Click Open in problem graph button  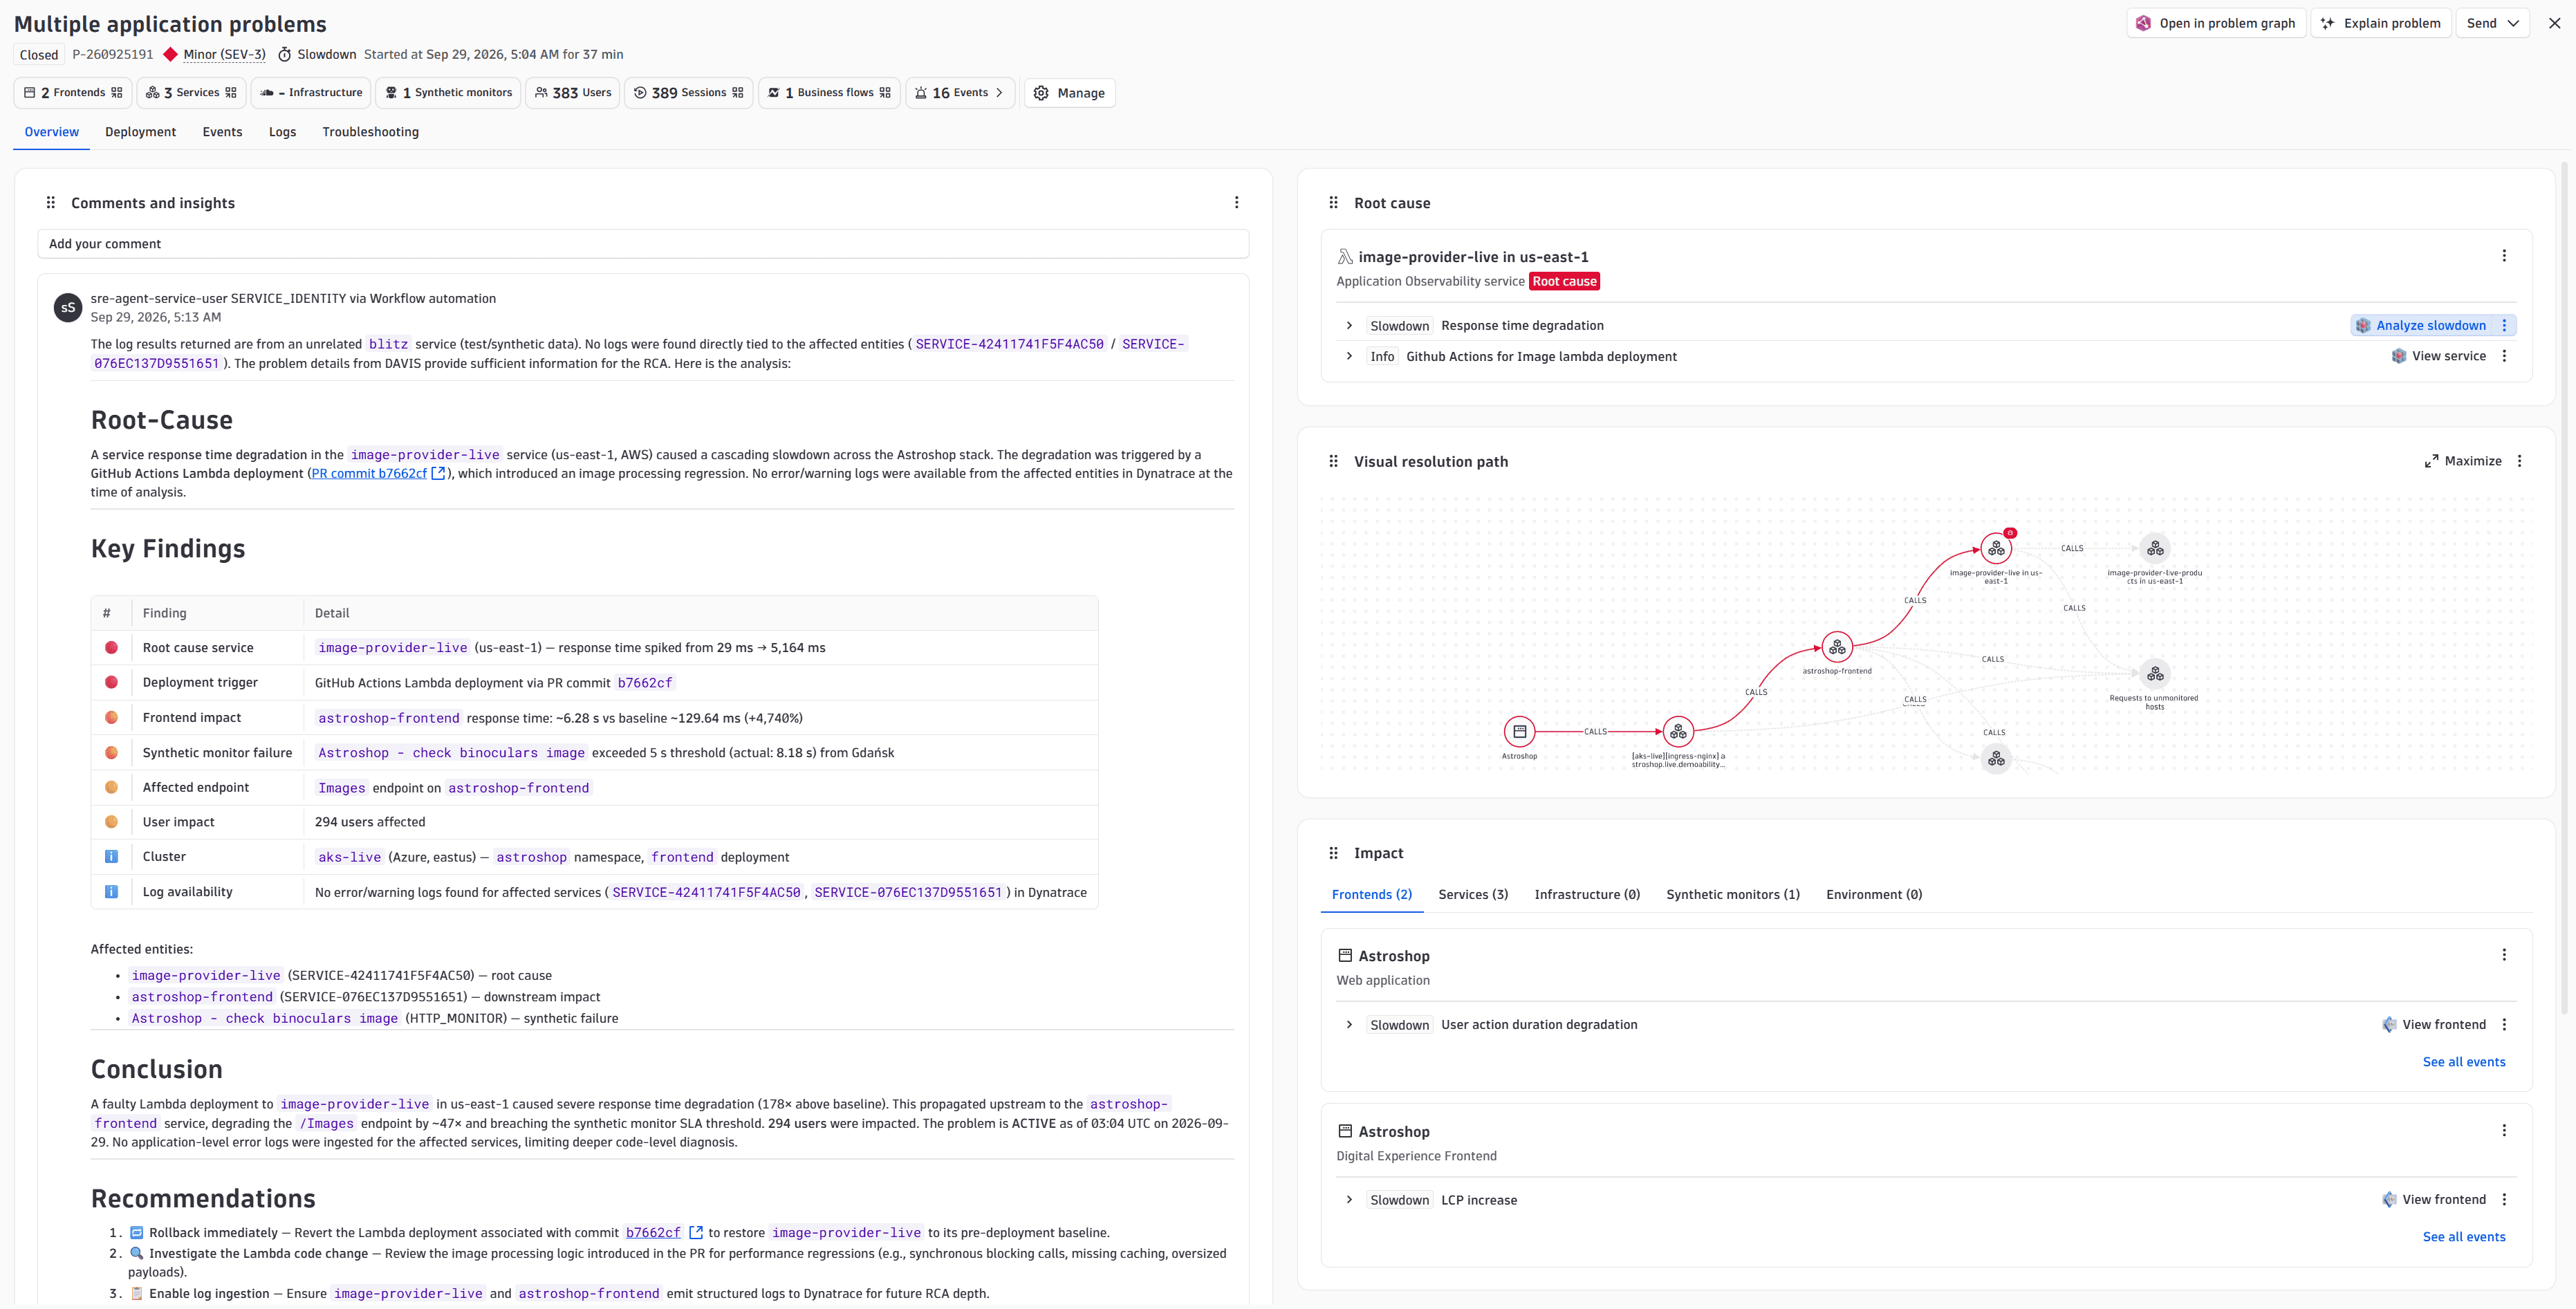(2216, 23)
